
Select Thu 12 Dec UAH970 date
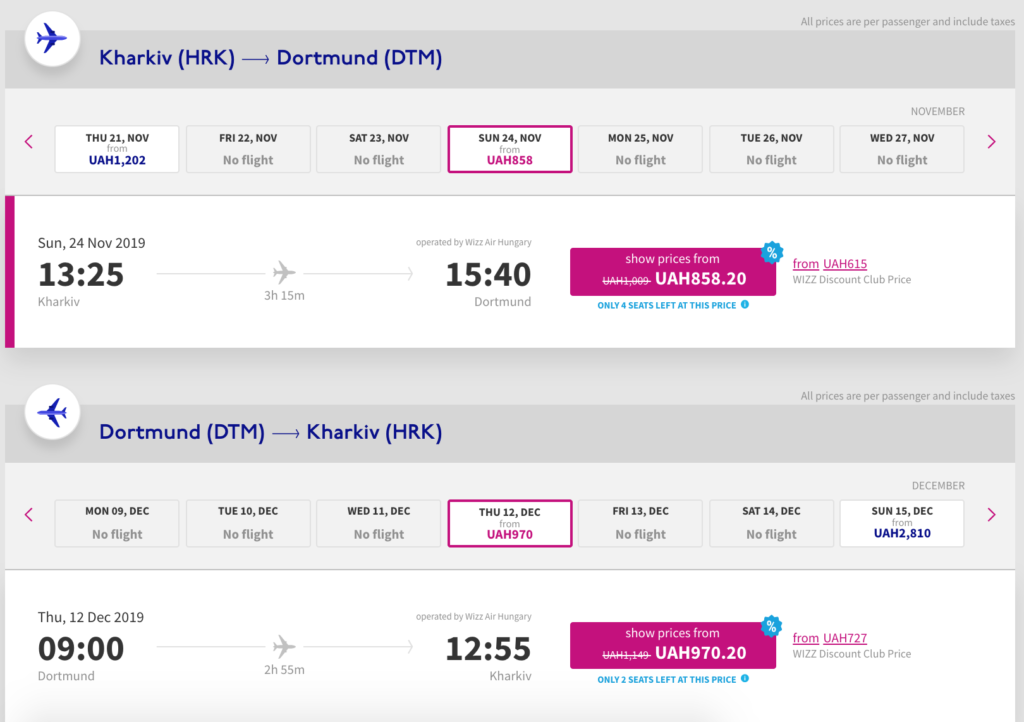coord(510,523)
